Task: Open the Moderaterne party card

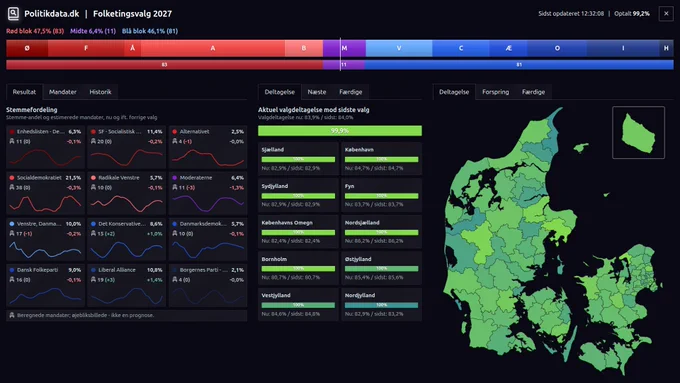Action: 208,193
